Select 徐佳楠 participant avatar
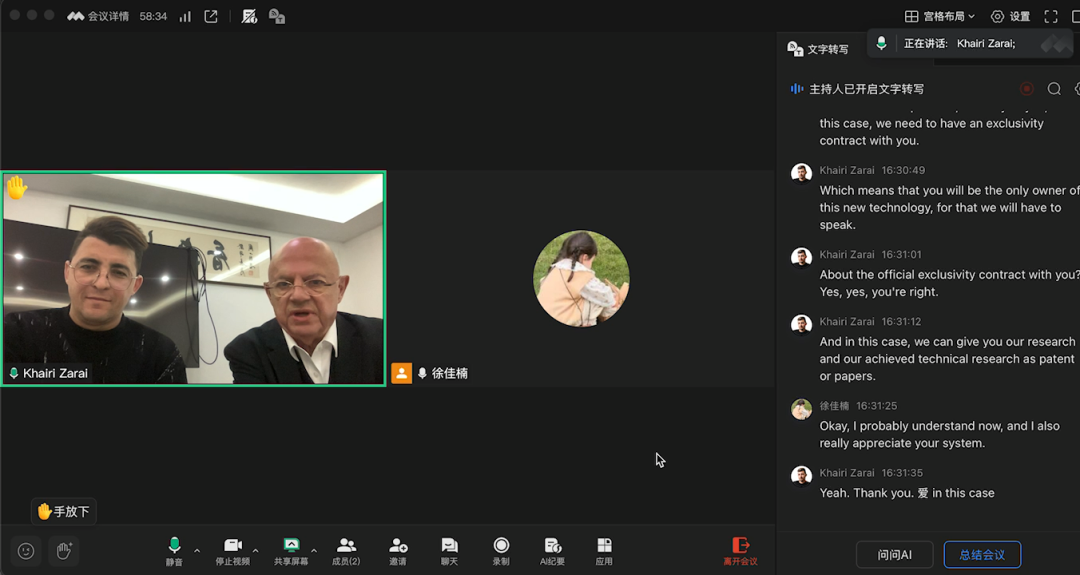 581,278
